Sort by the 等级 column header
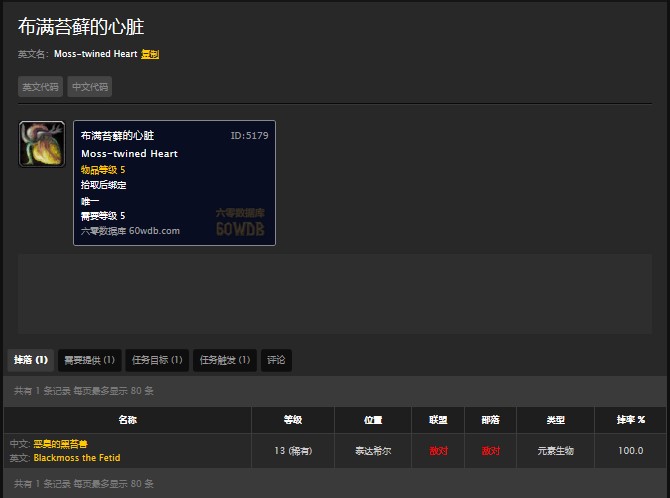The width and height of the screenshot is (670, 498). (292, 420)
